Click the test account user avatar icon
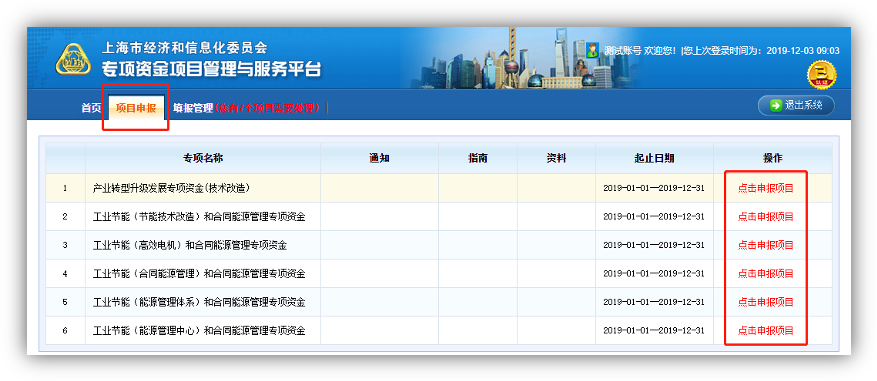Screen dimensions: 877x381 click(x=593, y=50)
